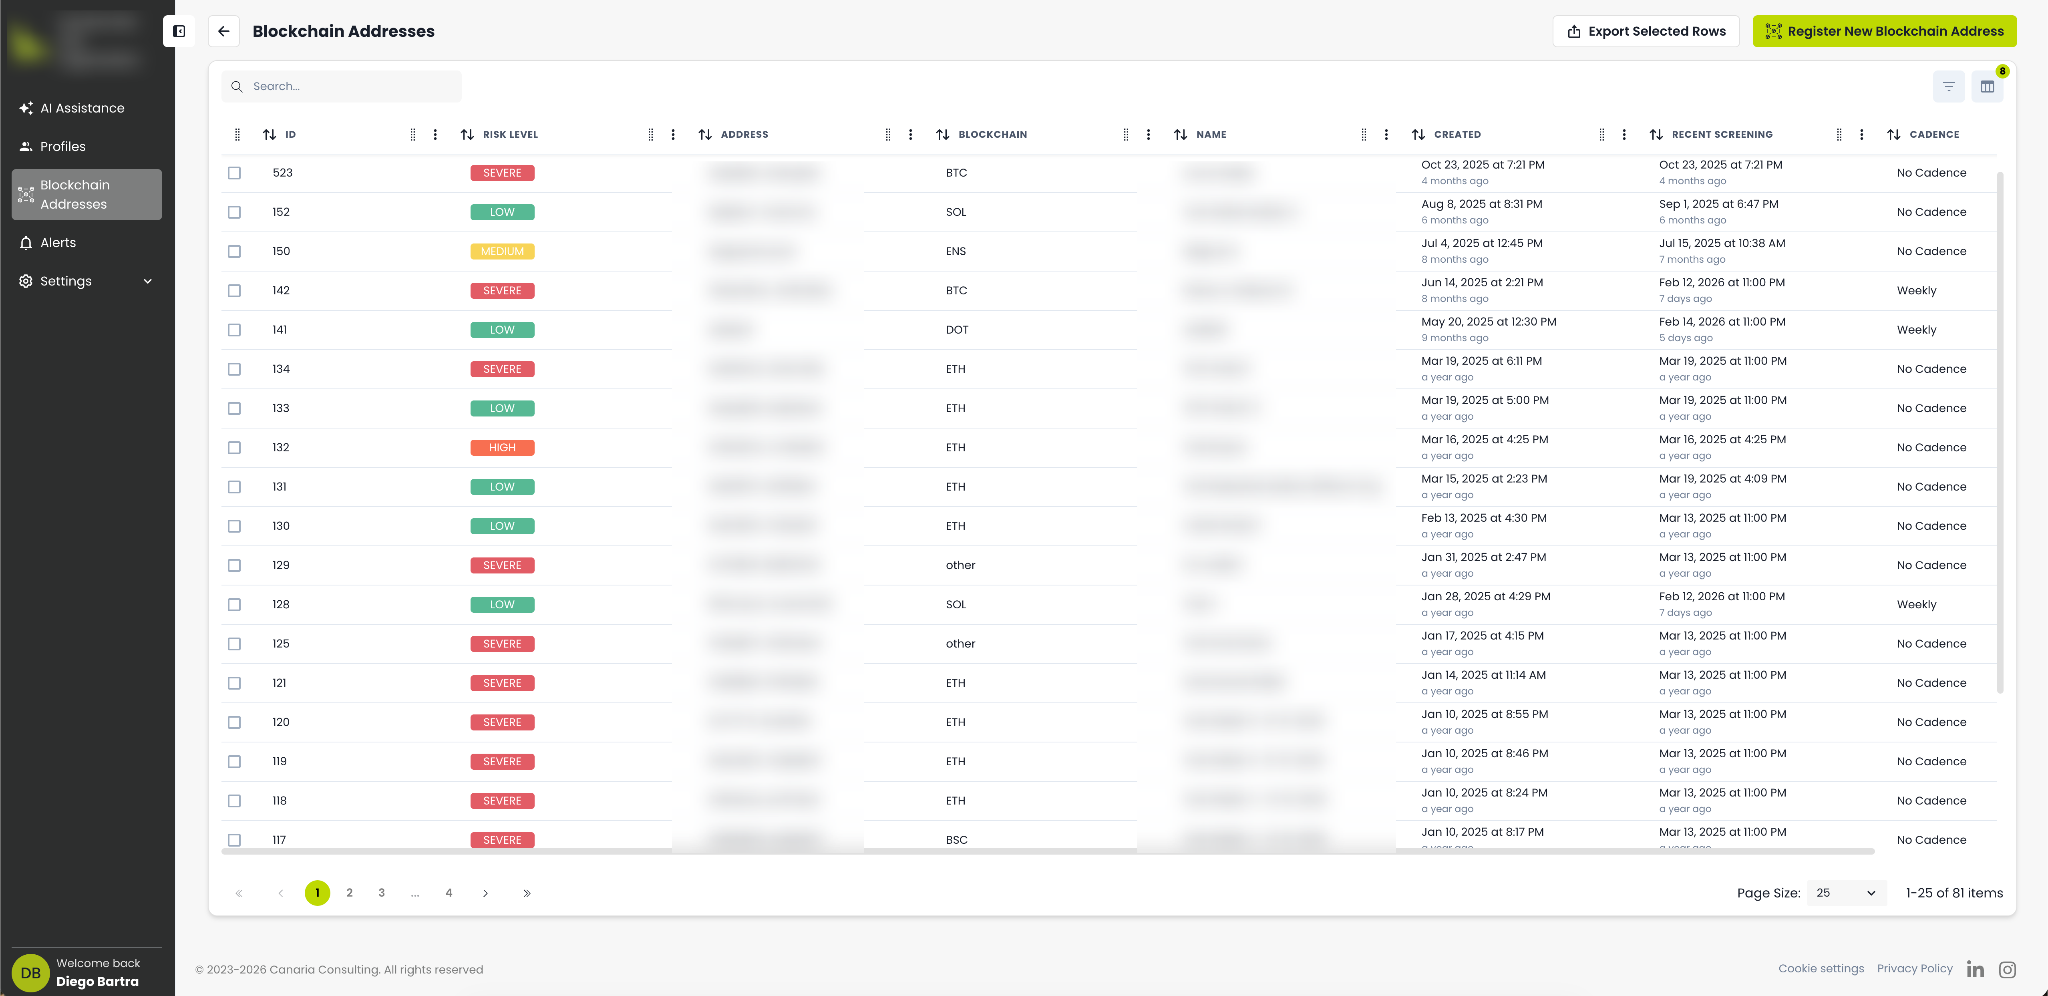
Task: Click sort arrows on the Created column
Action: point(1418,135)
